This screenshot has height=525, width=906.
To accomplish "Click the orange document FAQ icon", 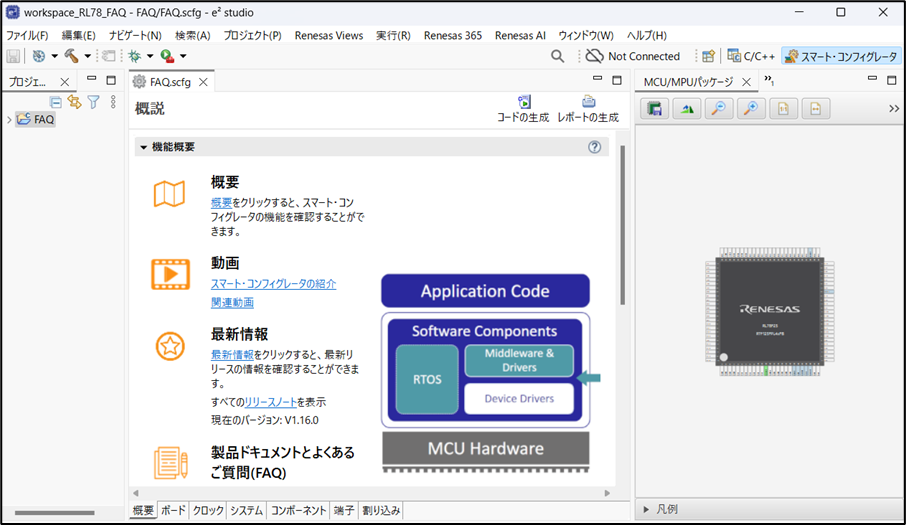I will point(170,463).
